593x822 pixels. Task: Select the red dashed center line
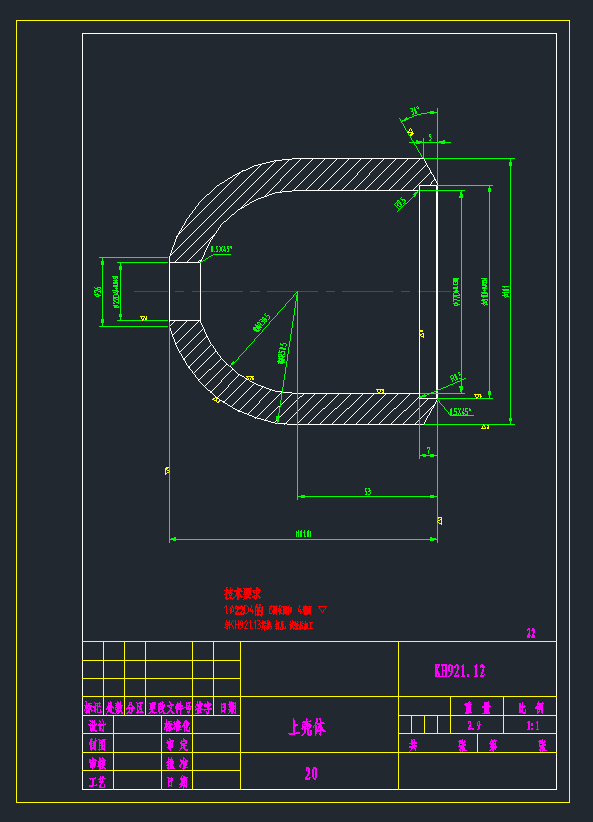click(293, 291)
